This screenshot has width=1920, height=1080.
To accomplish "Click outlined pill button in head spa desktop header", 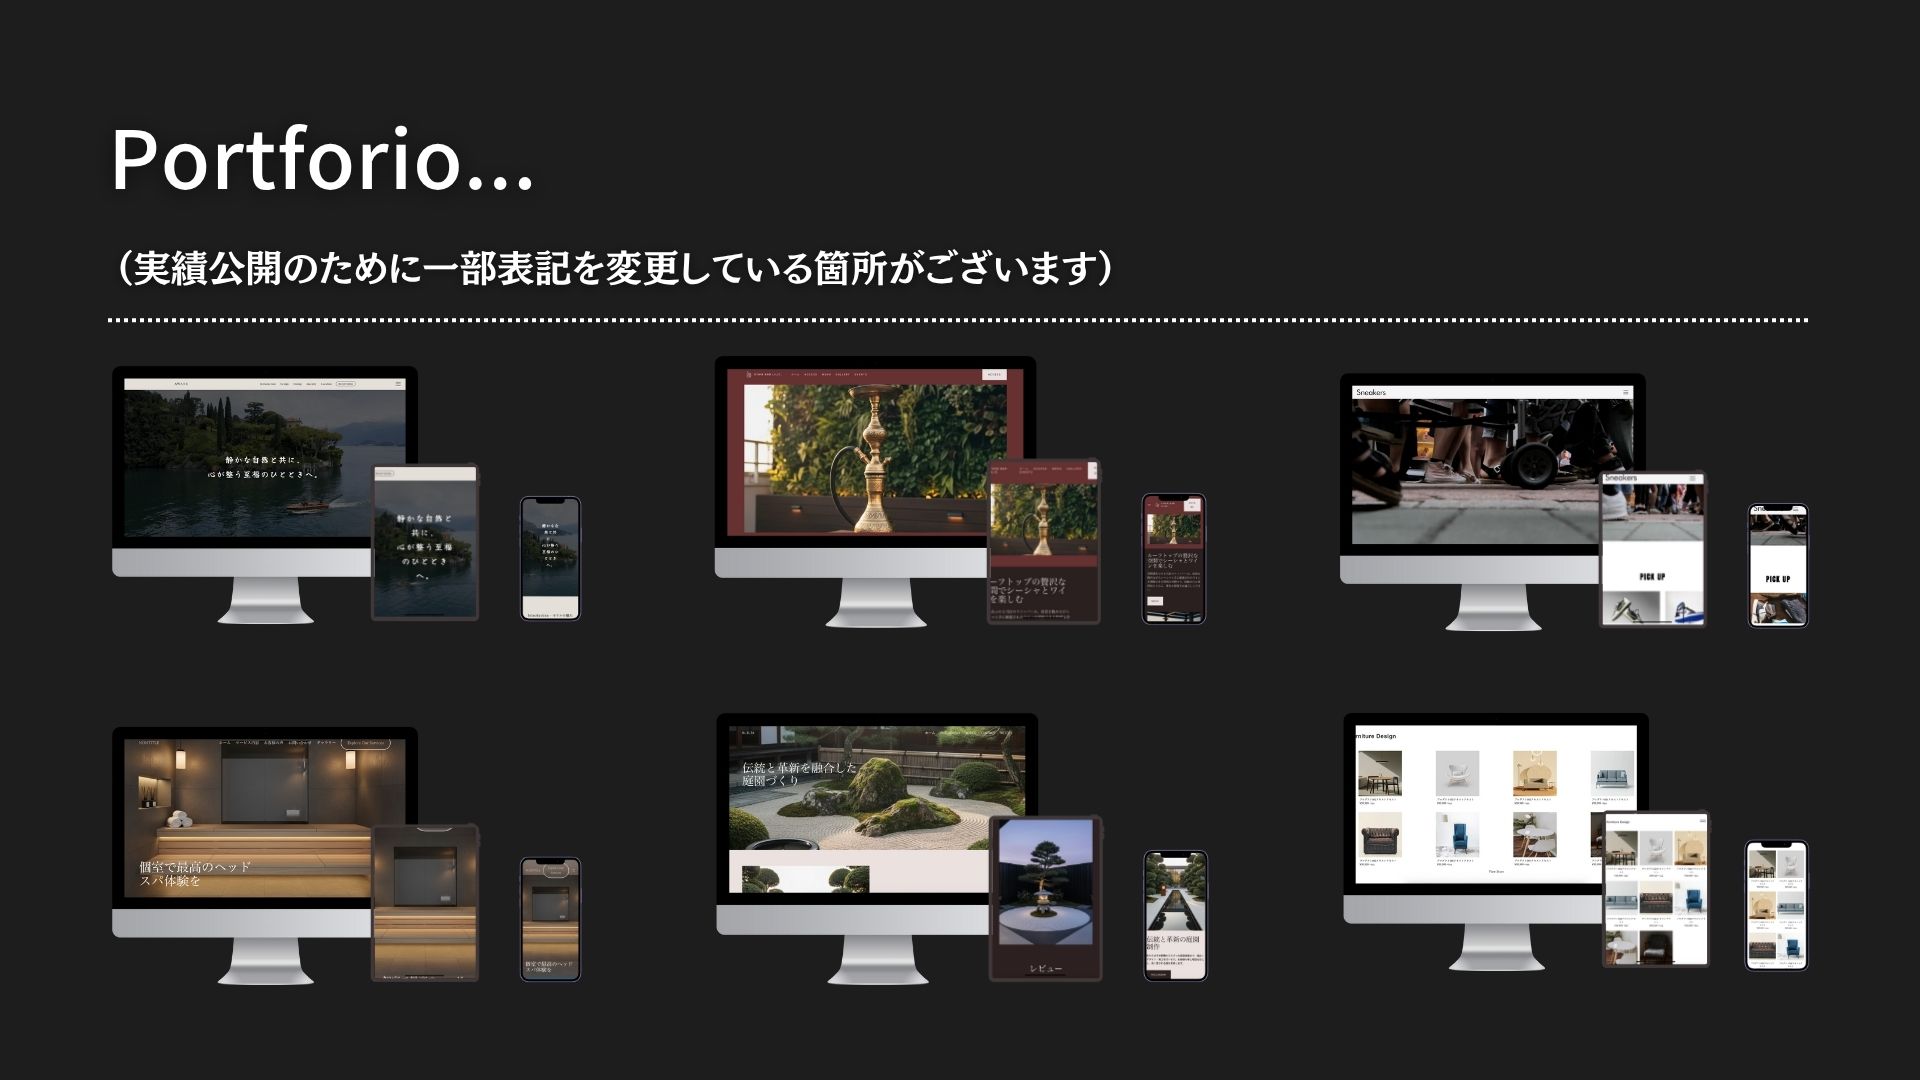I will point(364,743).
